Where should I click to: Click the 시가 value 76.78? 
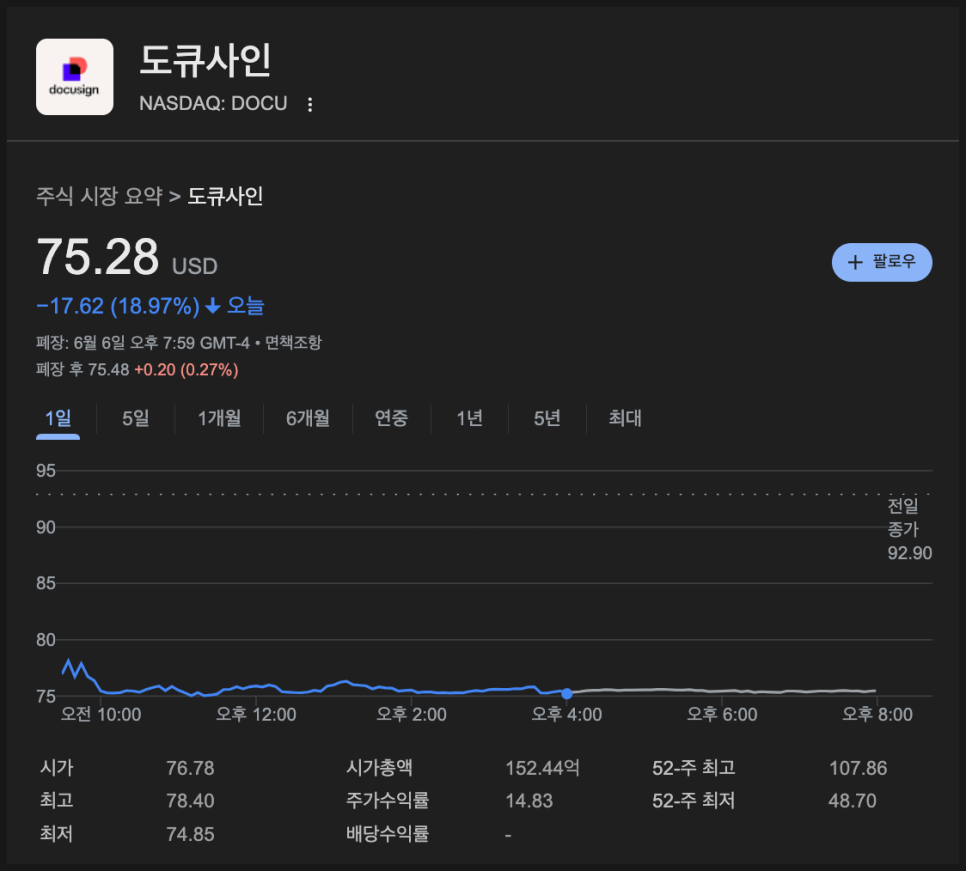coord(190,768)
